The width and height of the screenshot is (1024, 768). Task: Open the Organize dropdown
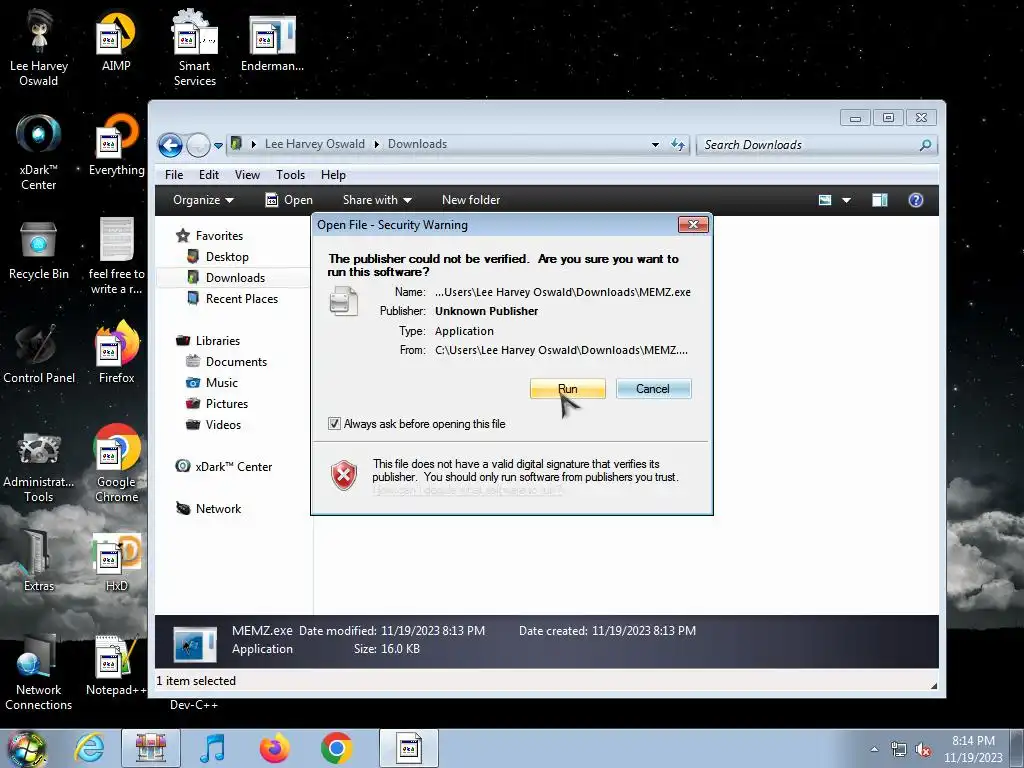point(203,200)
